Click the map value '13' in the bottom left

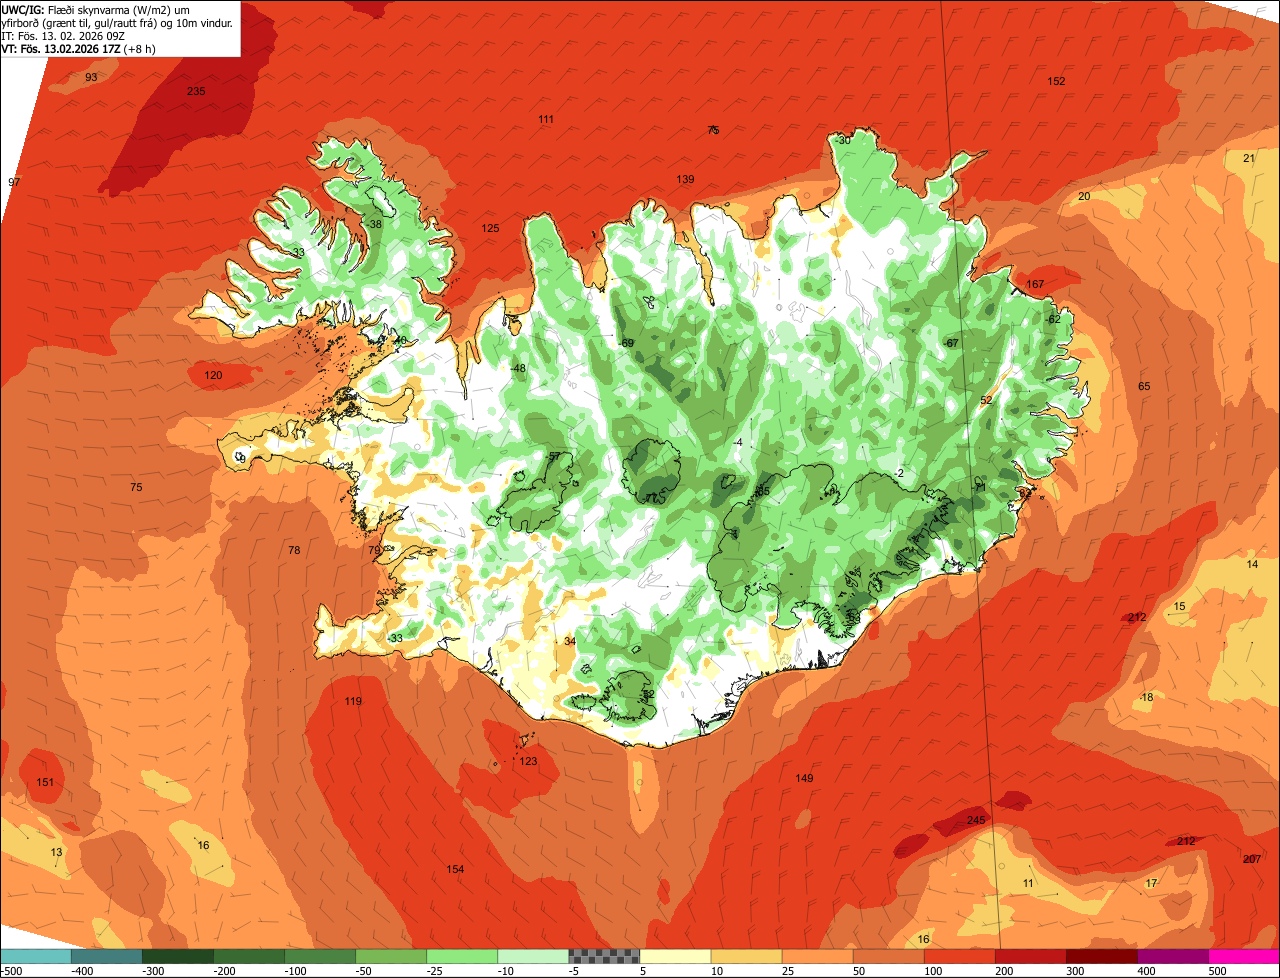(56, 853)
